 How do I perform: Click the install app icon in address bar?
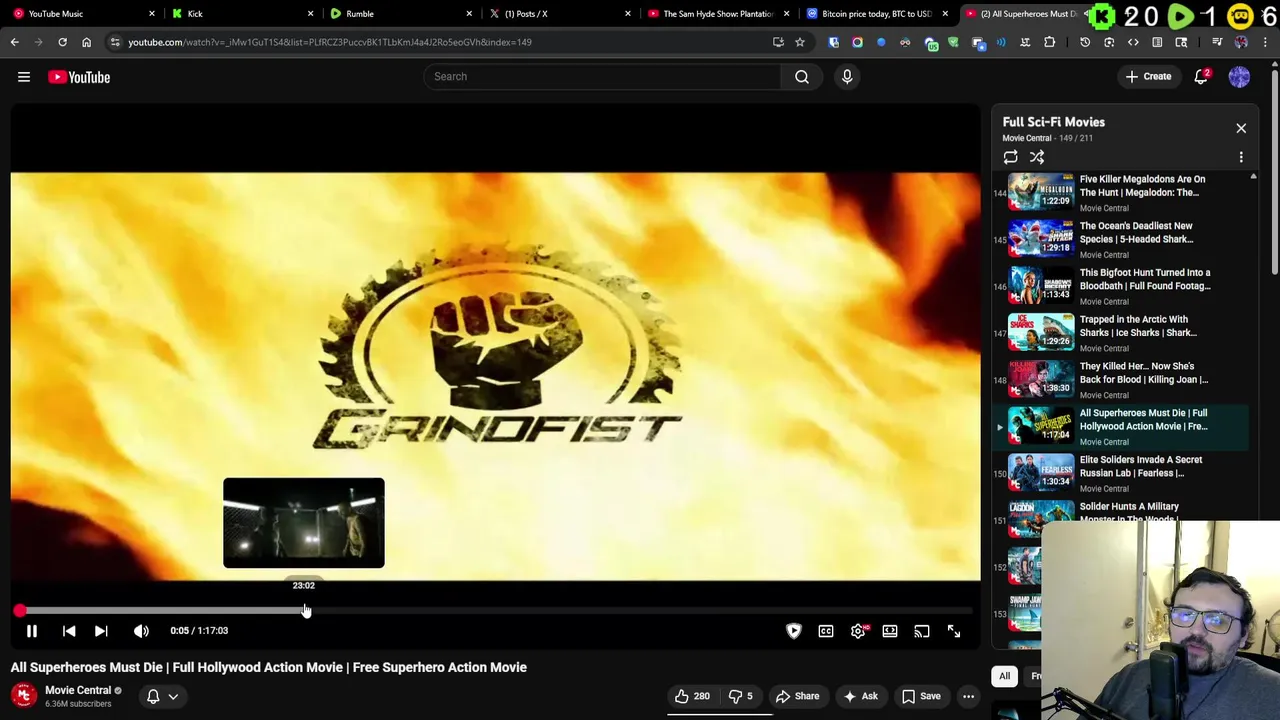pyautogui.click(x=778, y=42)
